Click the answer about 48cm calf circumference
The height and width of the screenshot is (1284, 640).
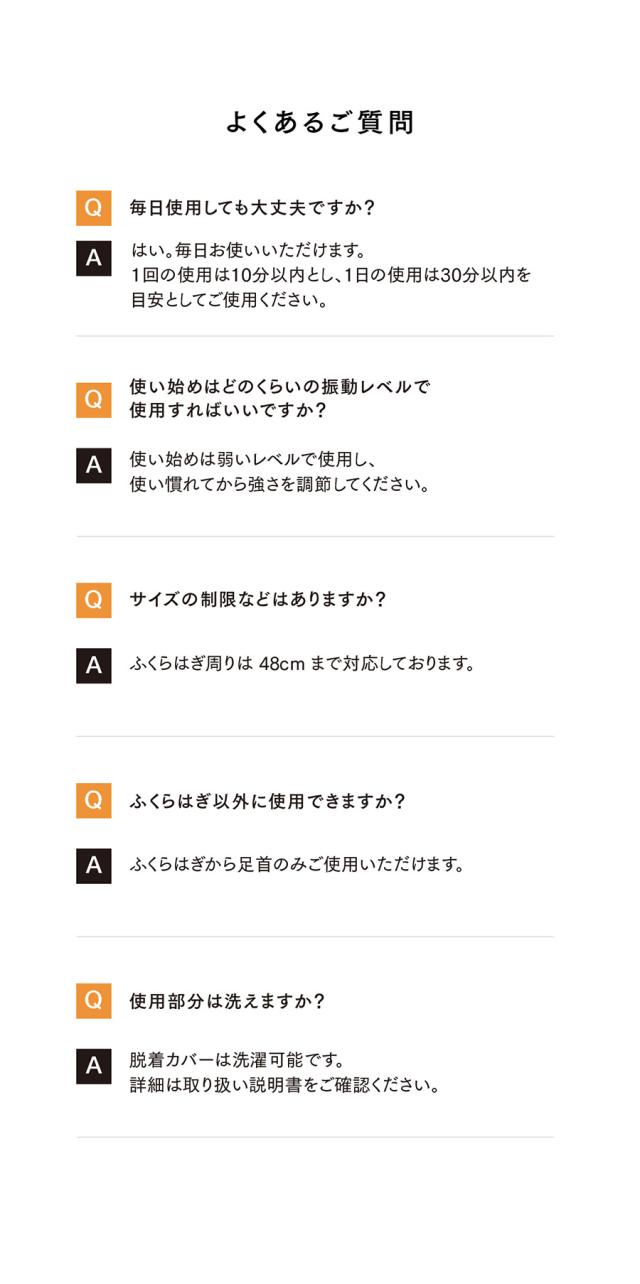pyautogui.click(x=302, y=663)
